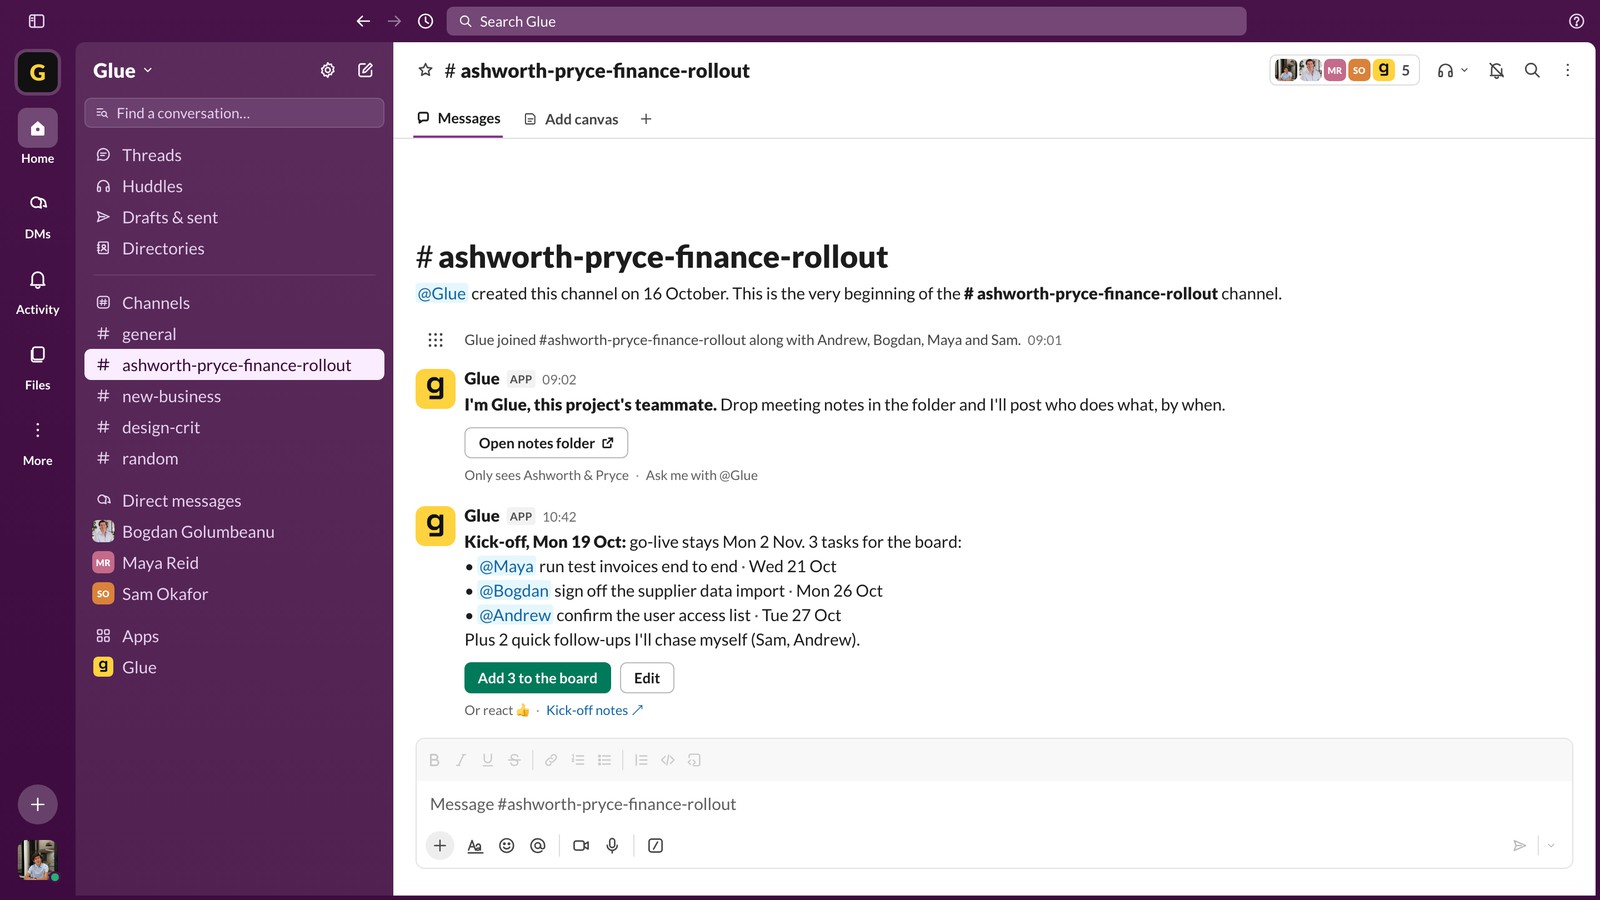
Task: Open the help question mark icon
Action: tap(1576, 21)
